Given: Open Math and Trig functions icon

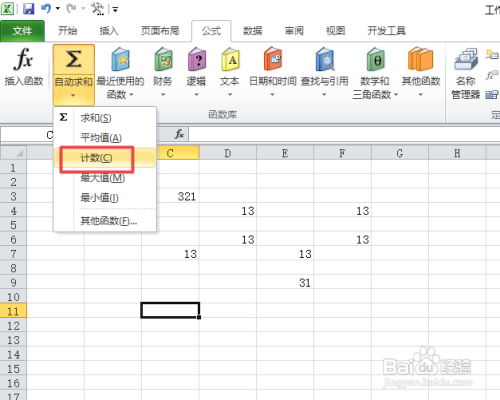Looking at the screenshot, I should tap(375, 59).
